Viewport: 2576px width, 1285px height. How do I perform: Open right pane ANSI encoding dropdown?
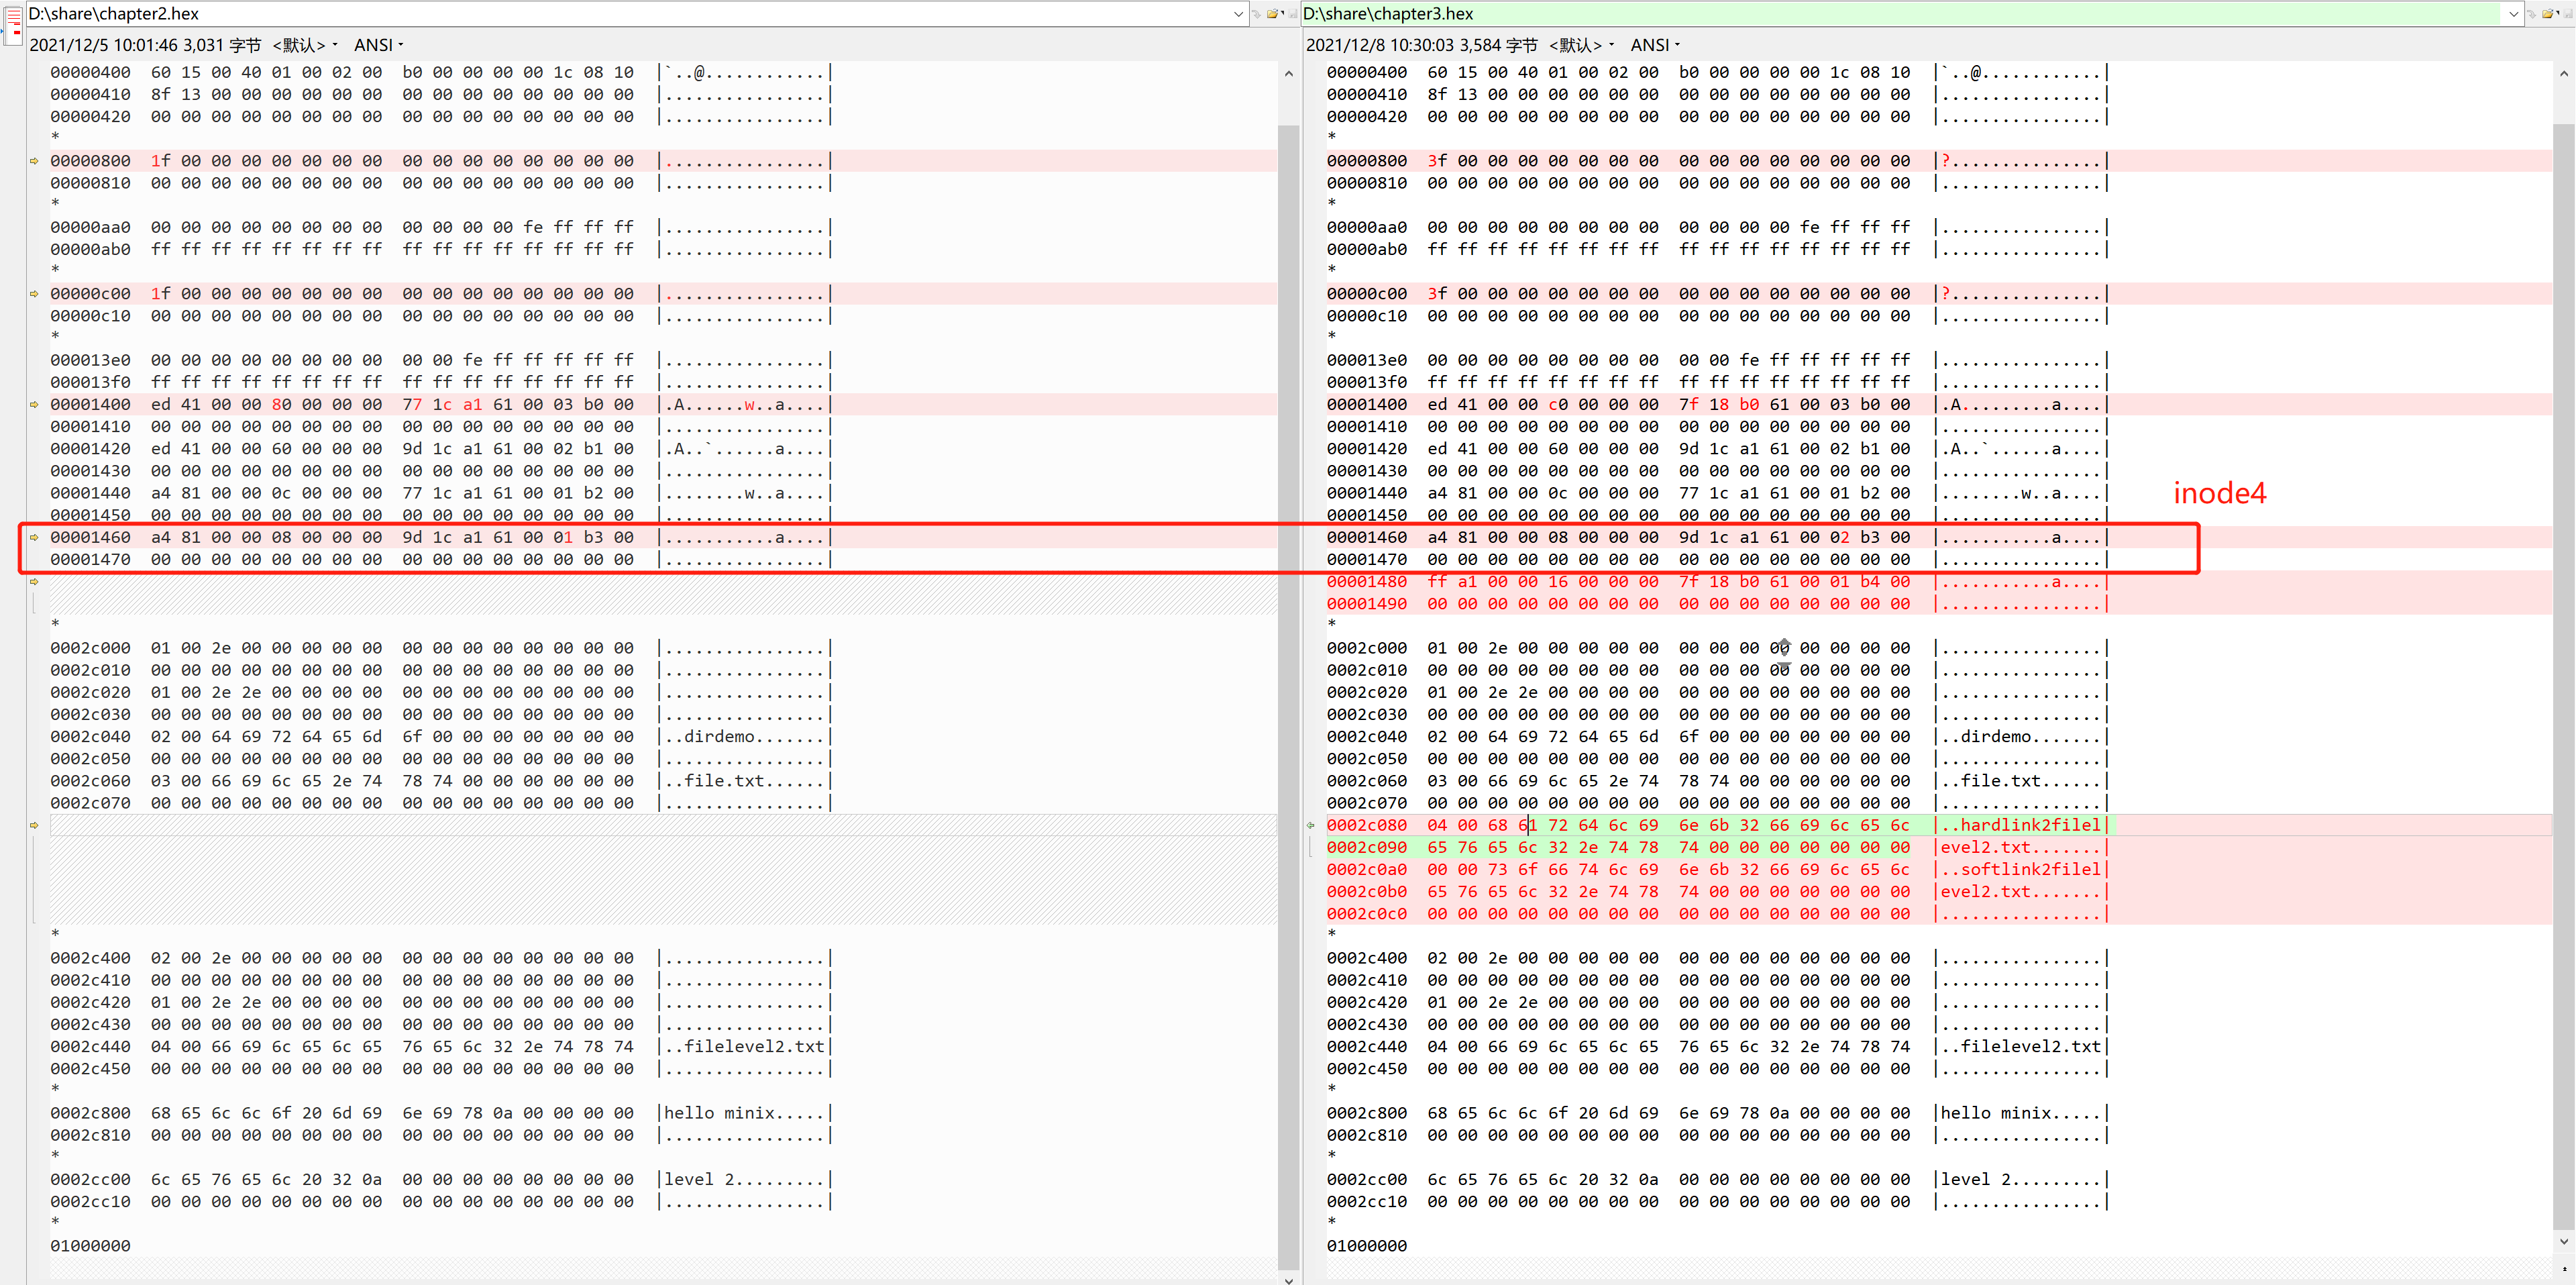point(1655,45)
